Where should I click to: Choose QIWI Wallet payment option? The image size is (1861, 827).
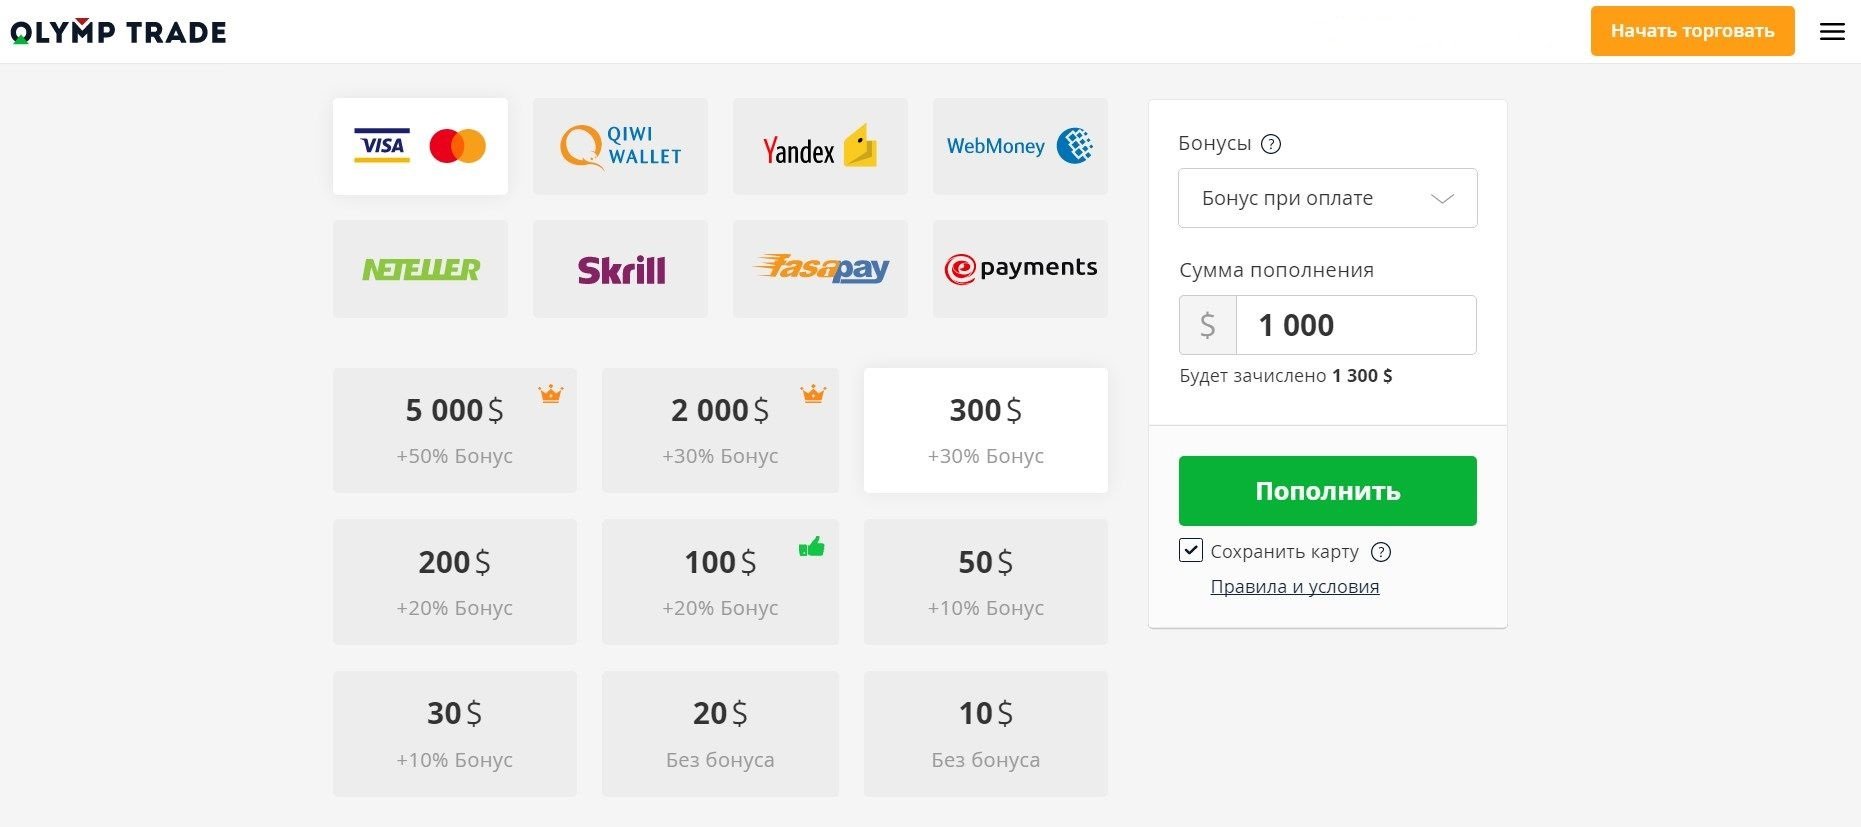click(x=620, y=146)
